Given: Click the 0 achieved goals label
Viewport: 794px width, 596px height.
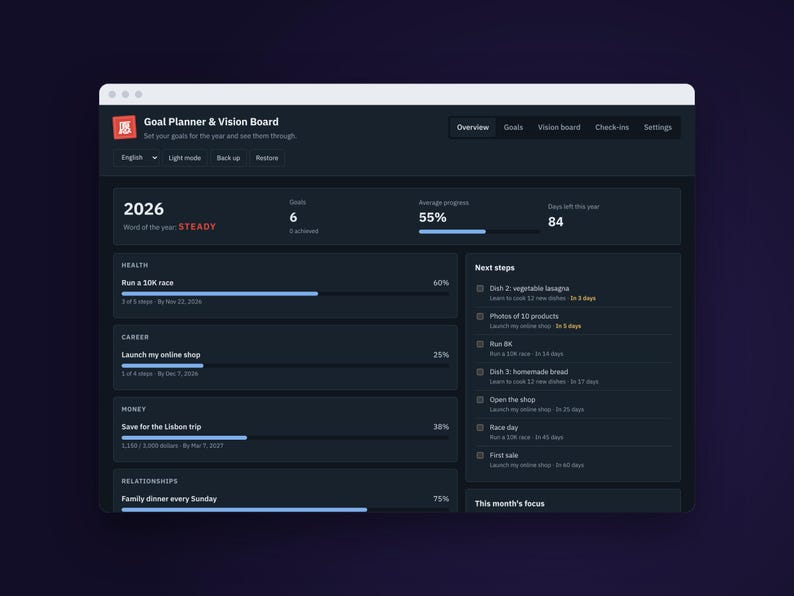Looking at the screenshot, I should tap(304, 231).
